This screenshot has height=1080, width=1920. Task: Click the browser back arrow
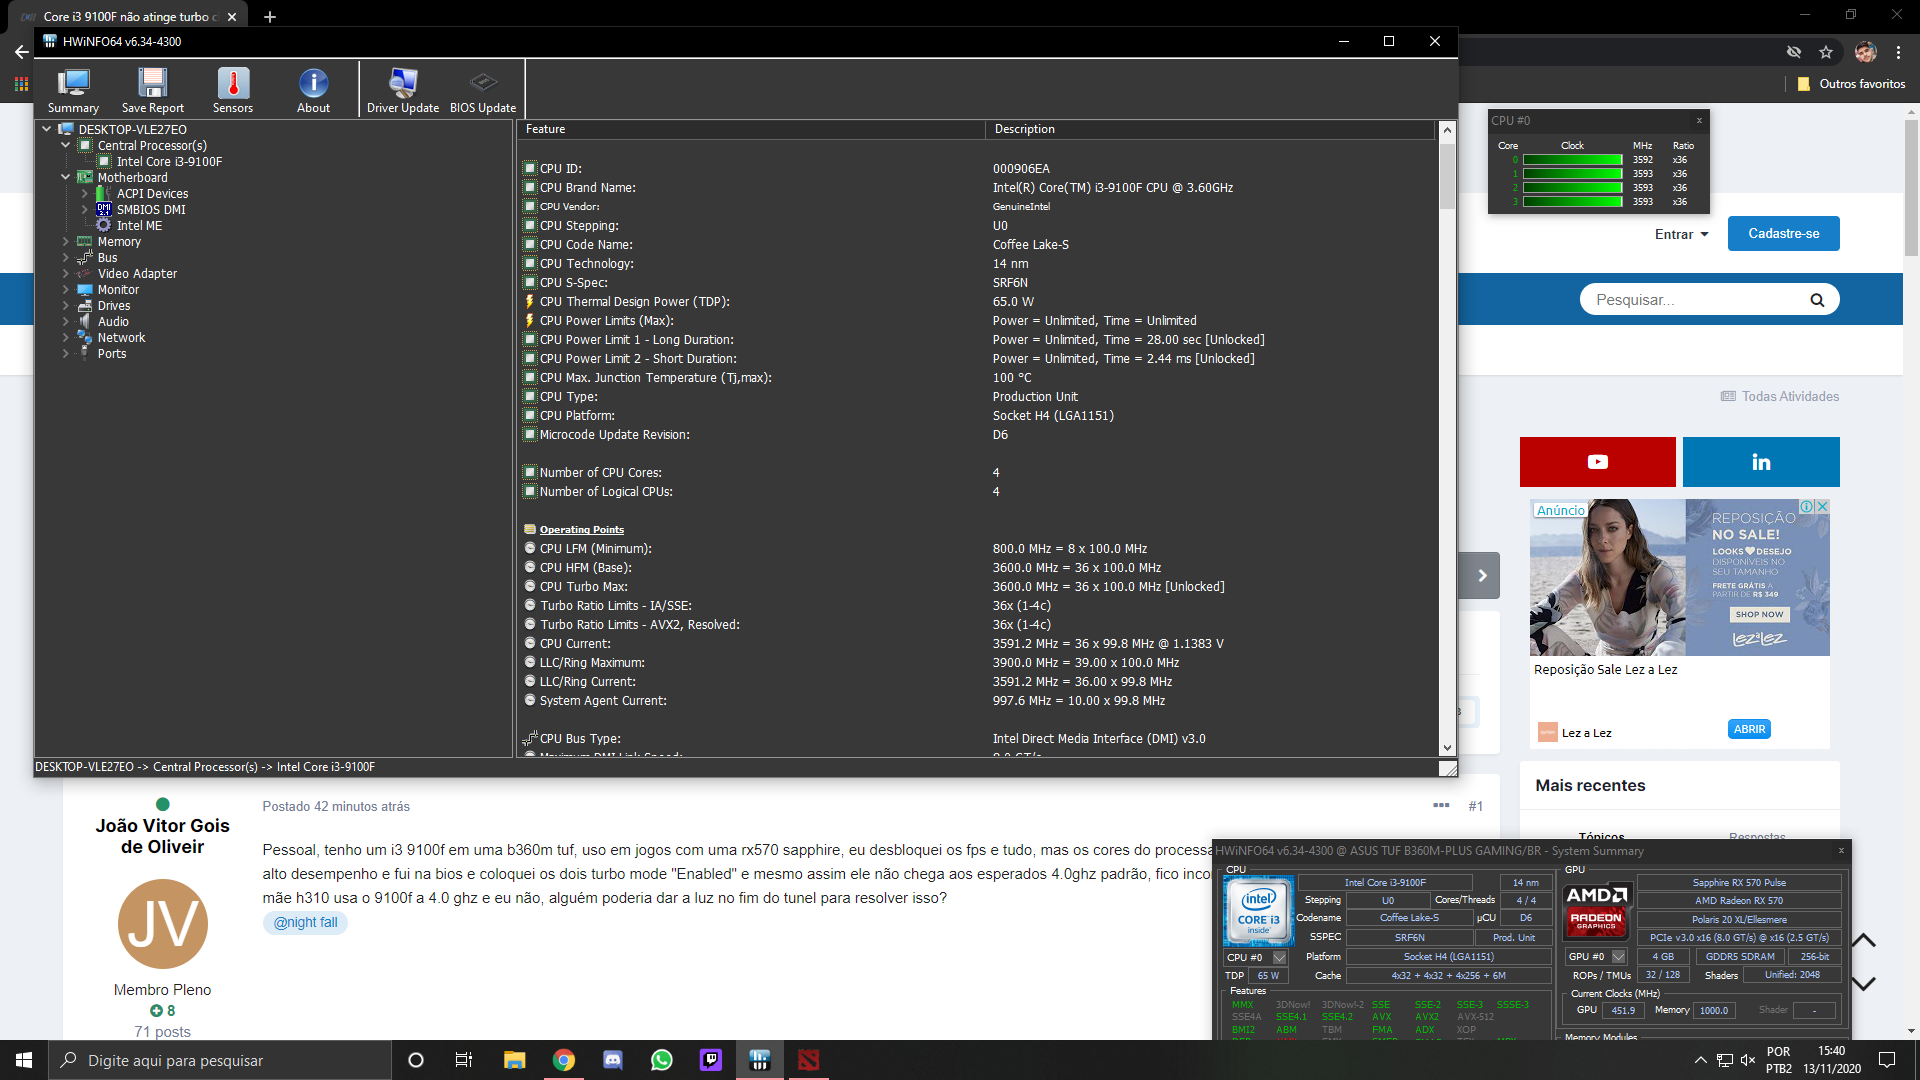22,52
